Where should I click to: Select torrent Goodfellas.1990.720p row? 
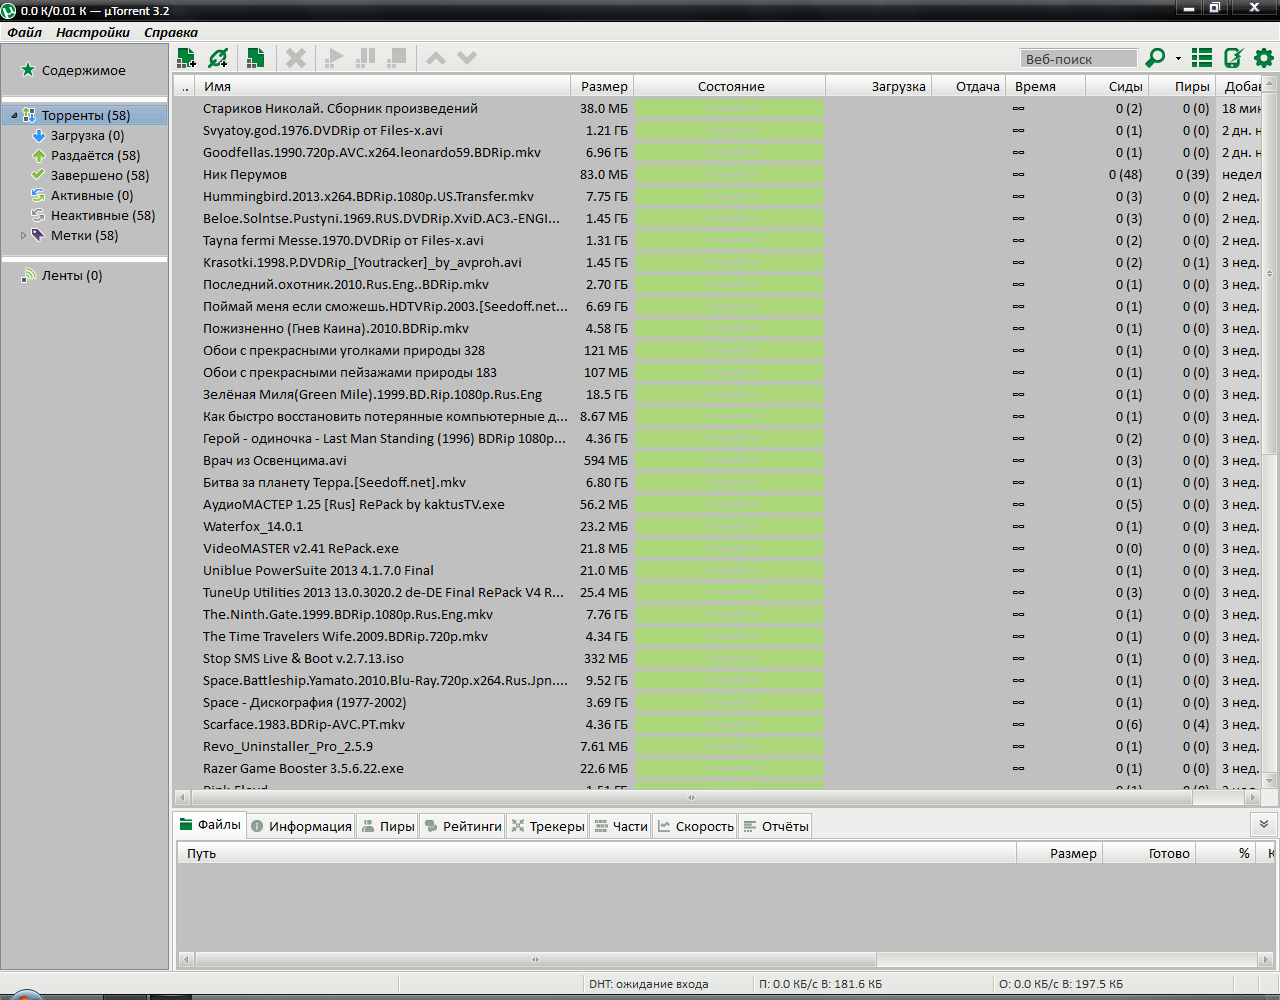[719, 152]
